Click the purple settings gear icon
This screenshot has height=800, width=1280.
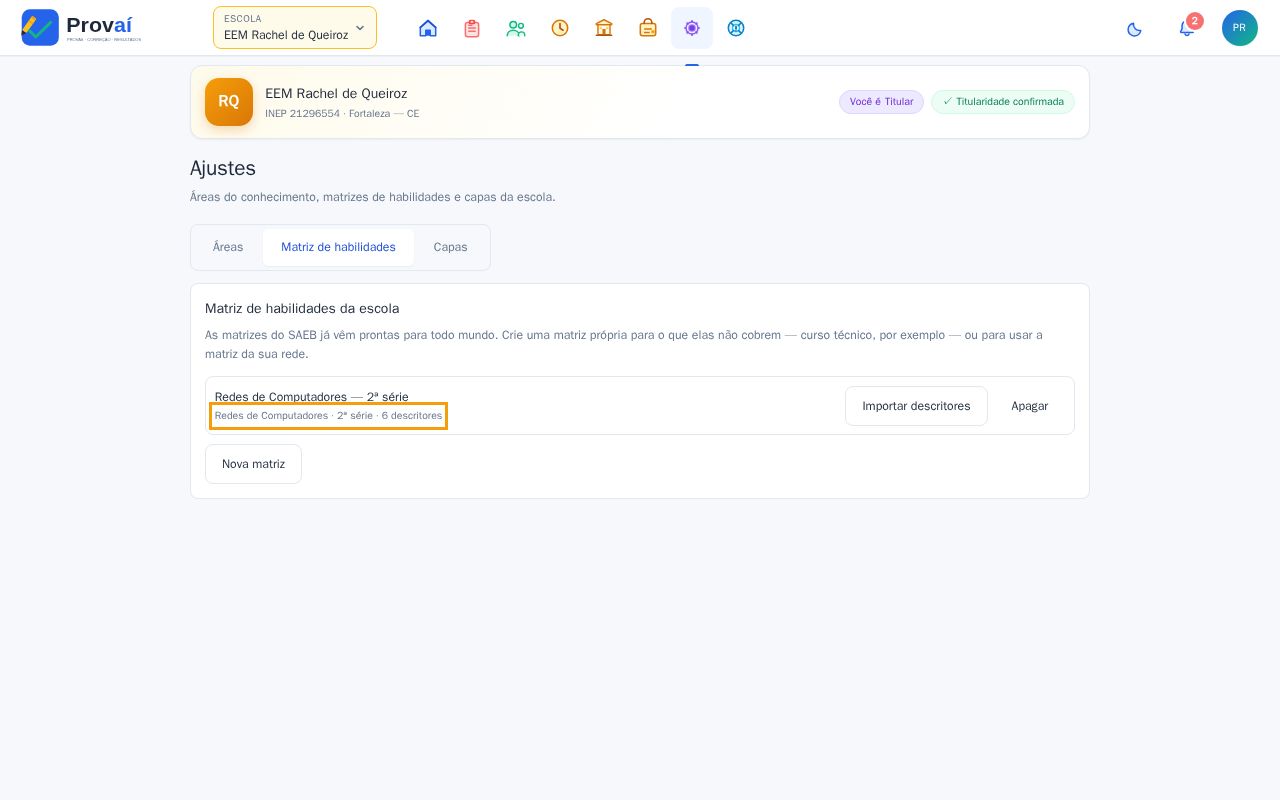point(692,28)
